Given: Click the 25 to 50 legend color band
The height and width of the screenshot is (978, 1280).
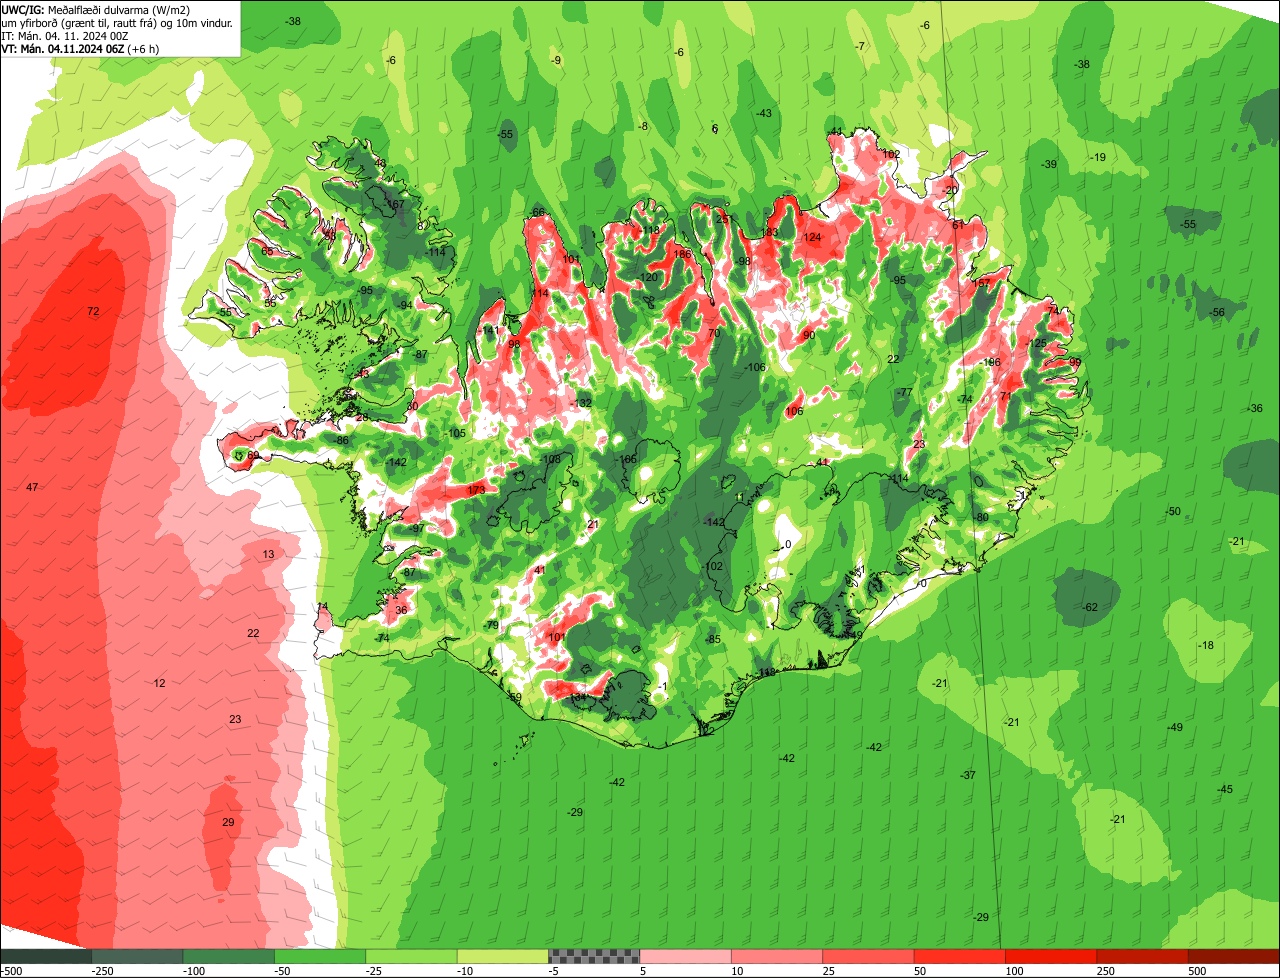Looking at the screenshot, I should tap(868, 956).
